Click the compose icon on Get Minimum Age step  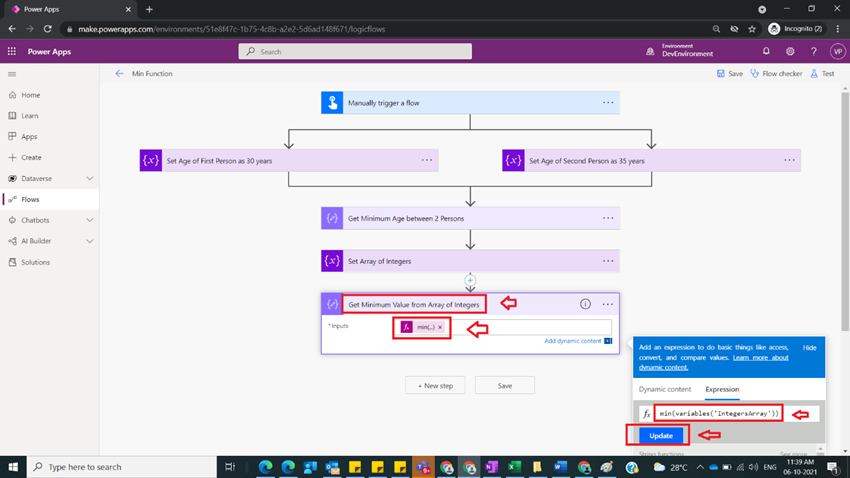coord(332,218)
